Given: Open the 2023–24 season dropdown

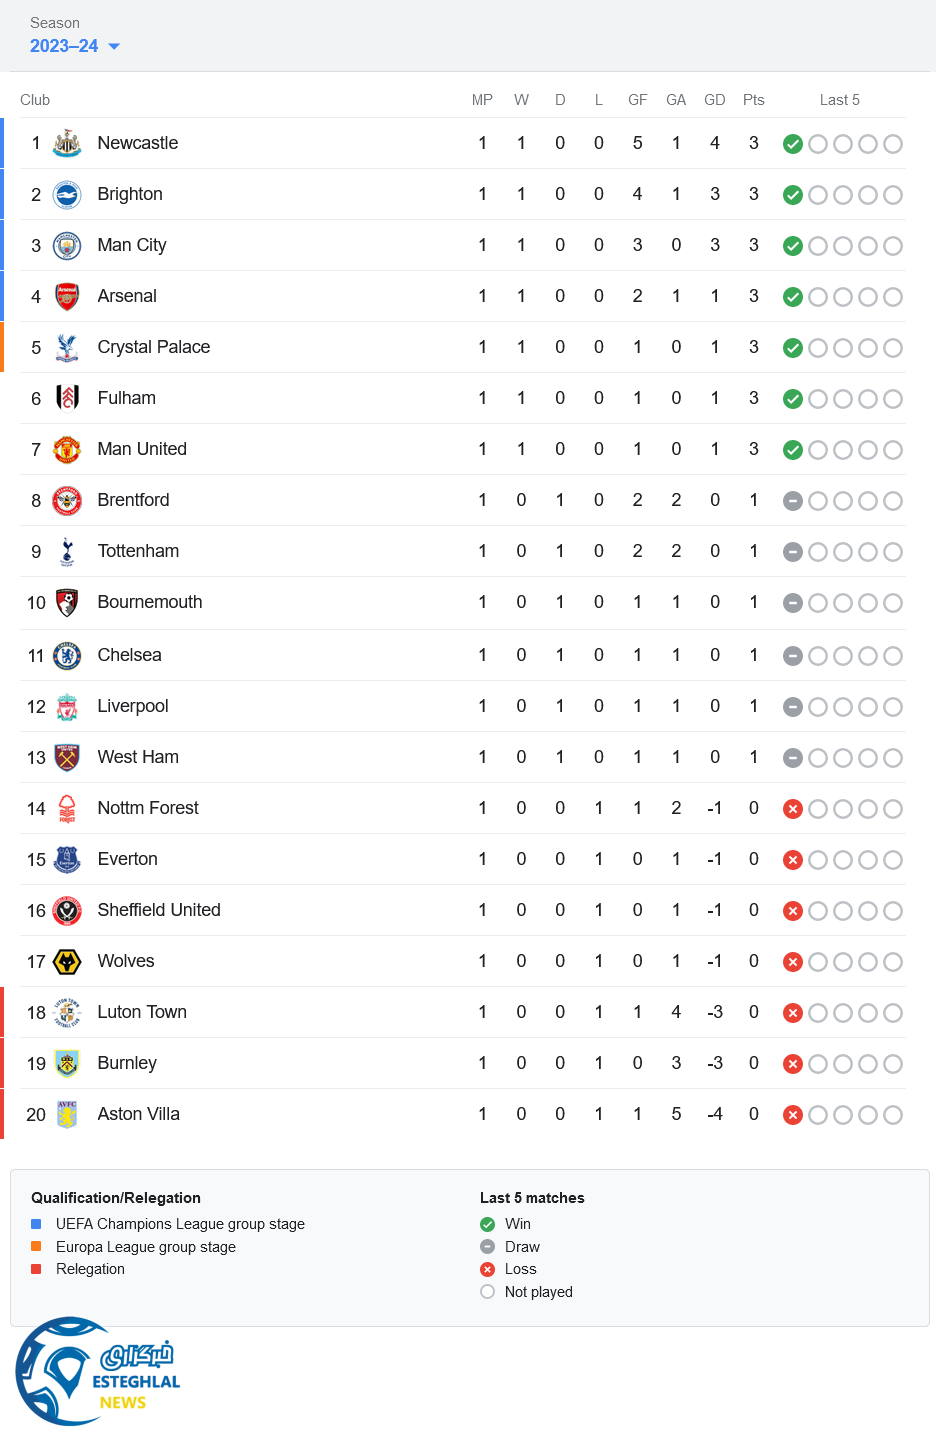Looking at the screenshot, I should pyautogui.click(x=75, y=46).
